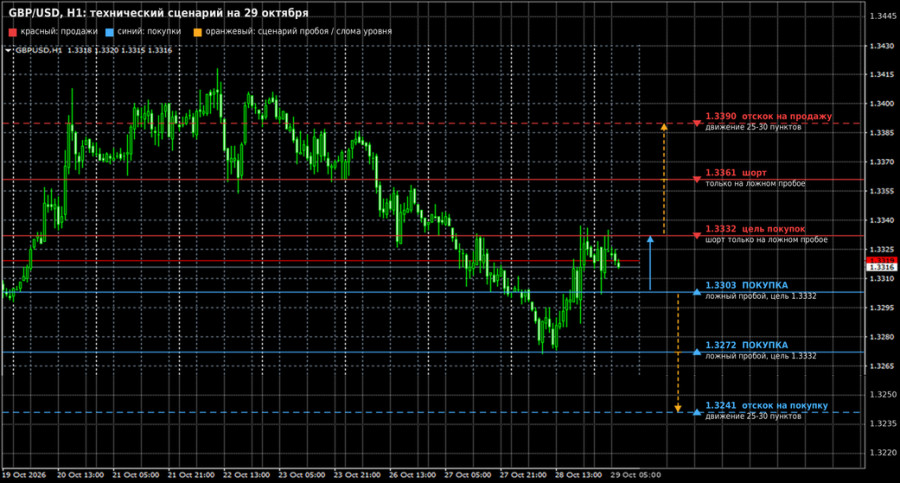Select the label 1.3361 шорт

[x=736, y=172]
